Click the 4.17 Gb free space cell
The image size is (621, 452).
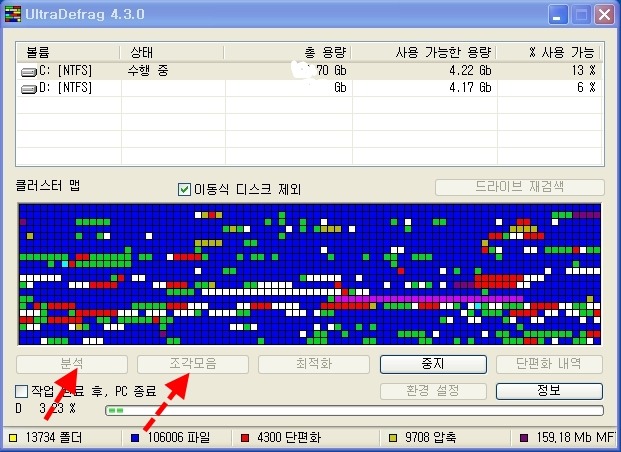(470, 88)
